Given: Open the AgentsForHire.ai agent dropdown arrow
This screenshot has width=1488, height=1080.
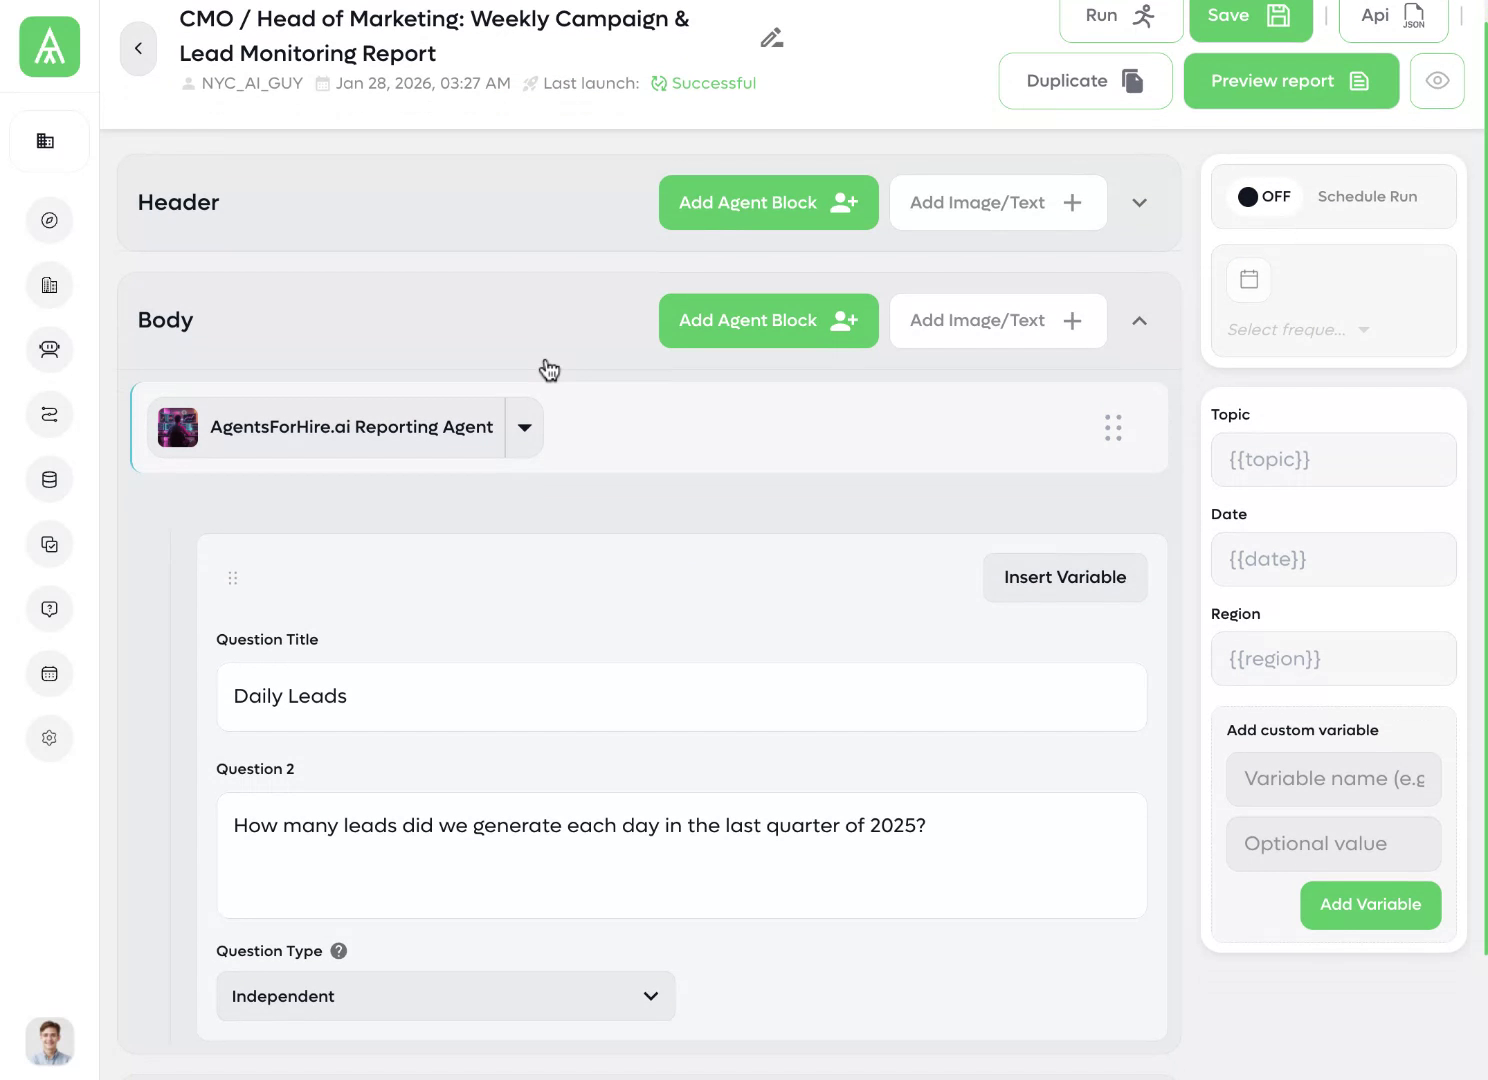Looking at the screenshot, I should 524,427.
